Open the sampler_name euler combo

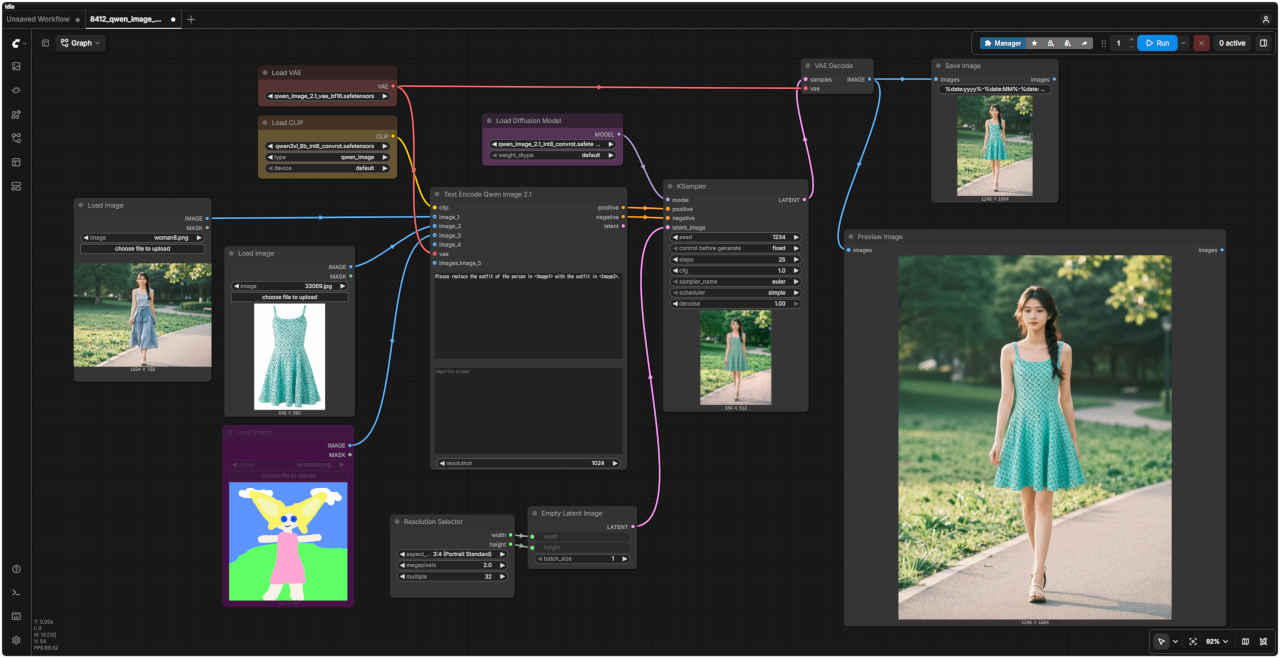[x=736, y=281]
